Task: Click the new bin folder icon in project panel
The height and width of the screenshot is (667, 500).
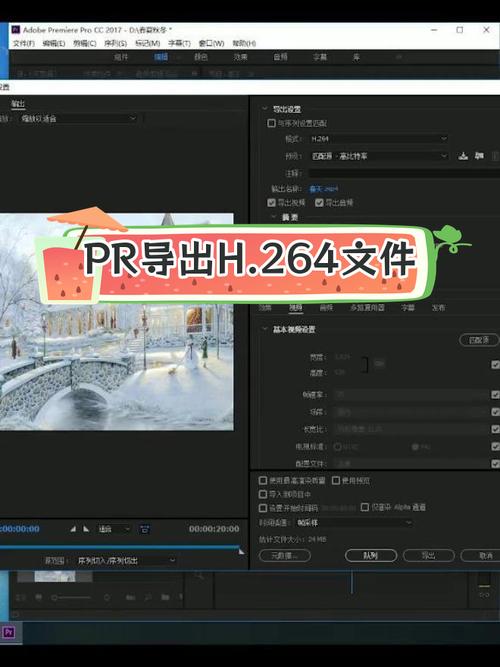Action: pyautogui.click(x=165, y=597)
